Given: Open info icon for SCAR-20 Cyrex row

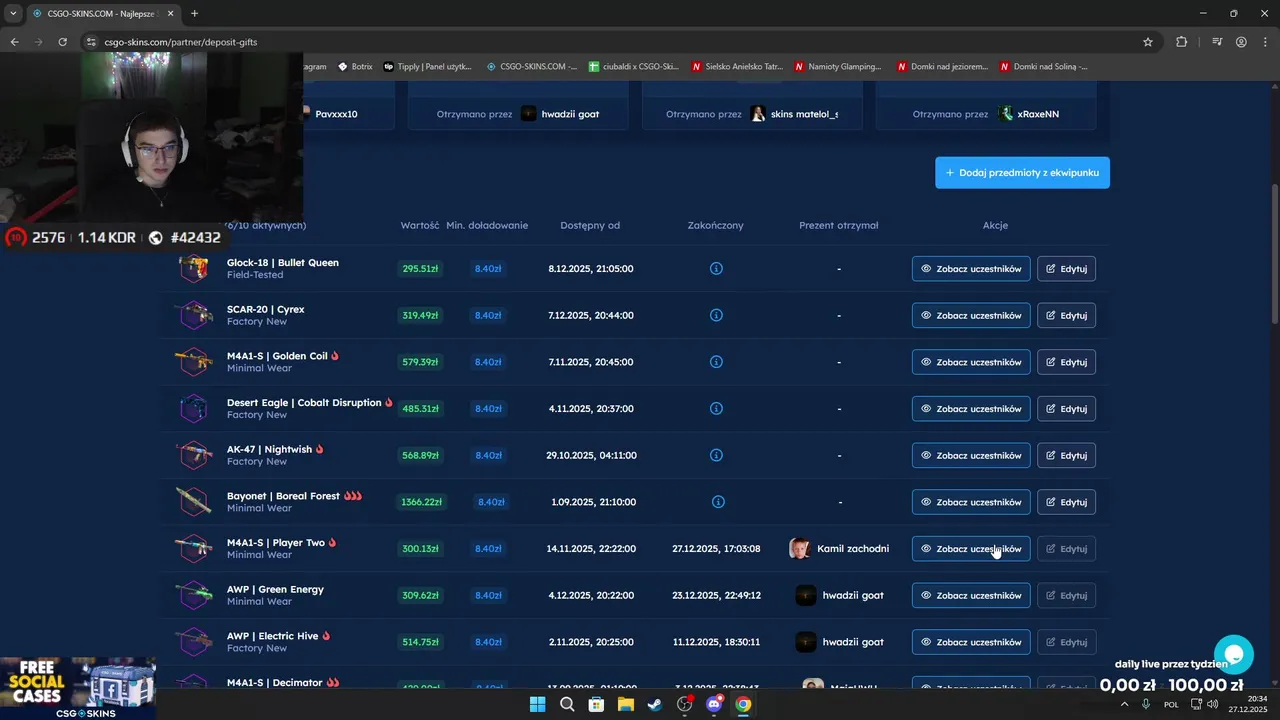Looking at the screenshot, I should [x=716, y=315].
